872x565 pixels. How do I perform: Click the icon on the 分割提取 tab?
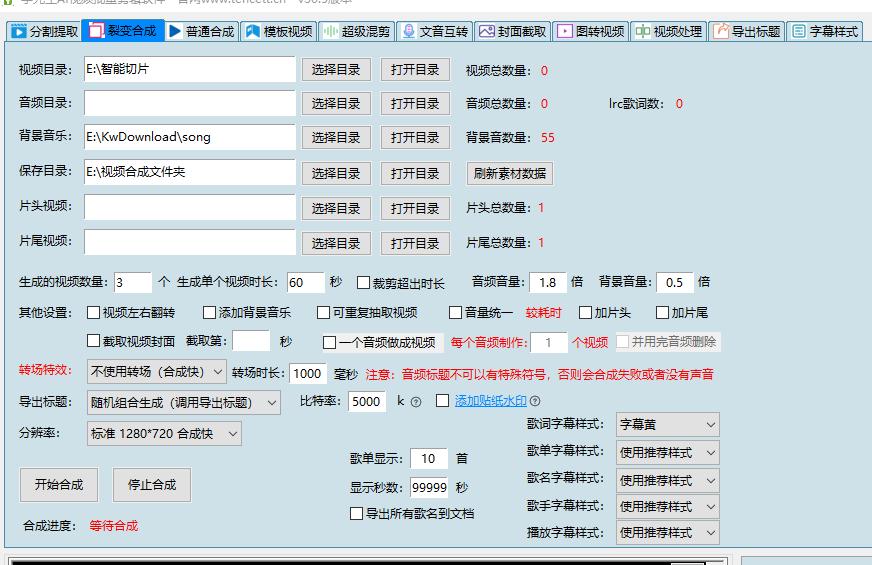tap(18, 31)
